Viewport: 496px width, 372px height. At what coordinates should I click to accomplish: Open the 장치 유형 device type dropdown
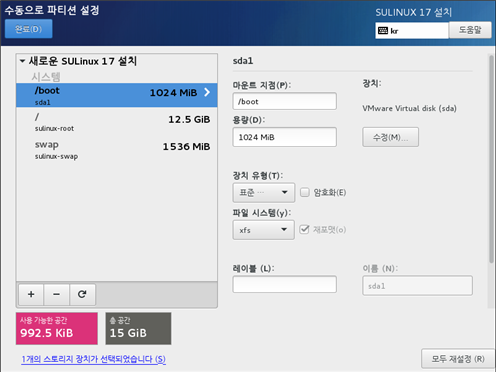click(x=263, y=192)
